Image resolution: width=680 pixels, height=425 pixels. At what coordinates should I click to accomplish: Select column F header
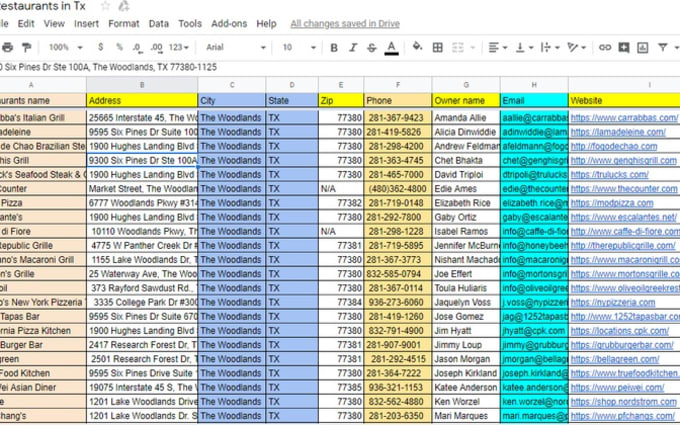398,85
